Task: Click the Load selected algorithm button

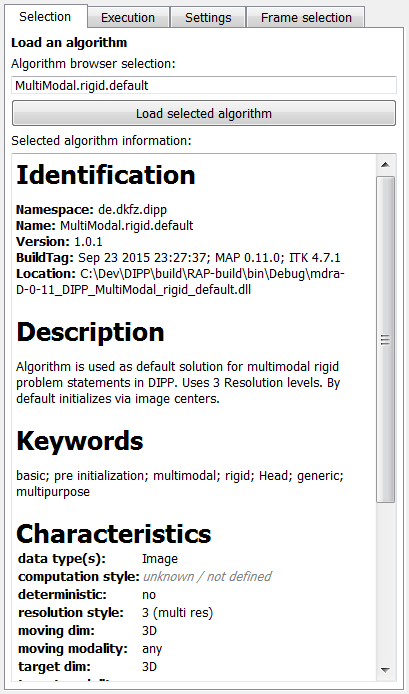Action: click(204, 113)
